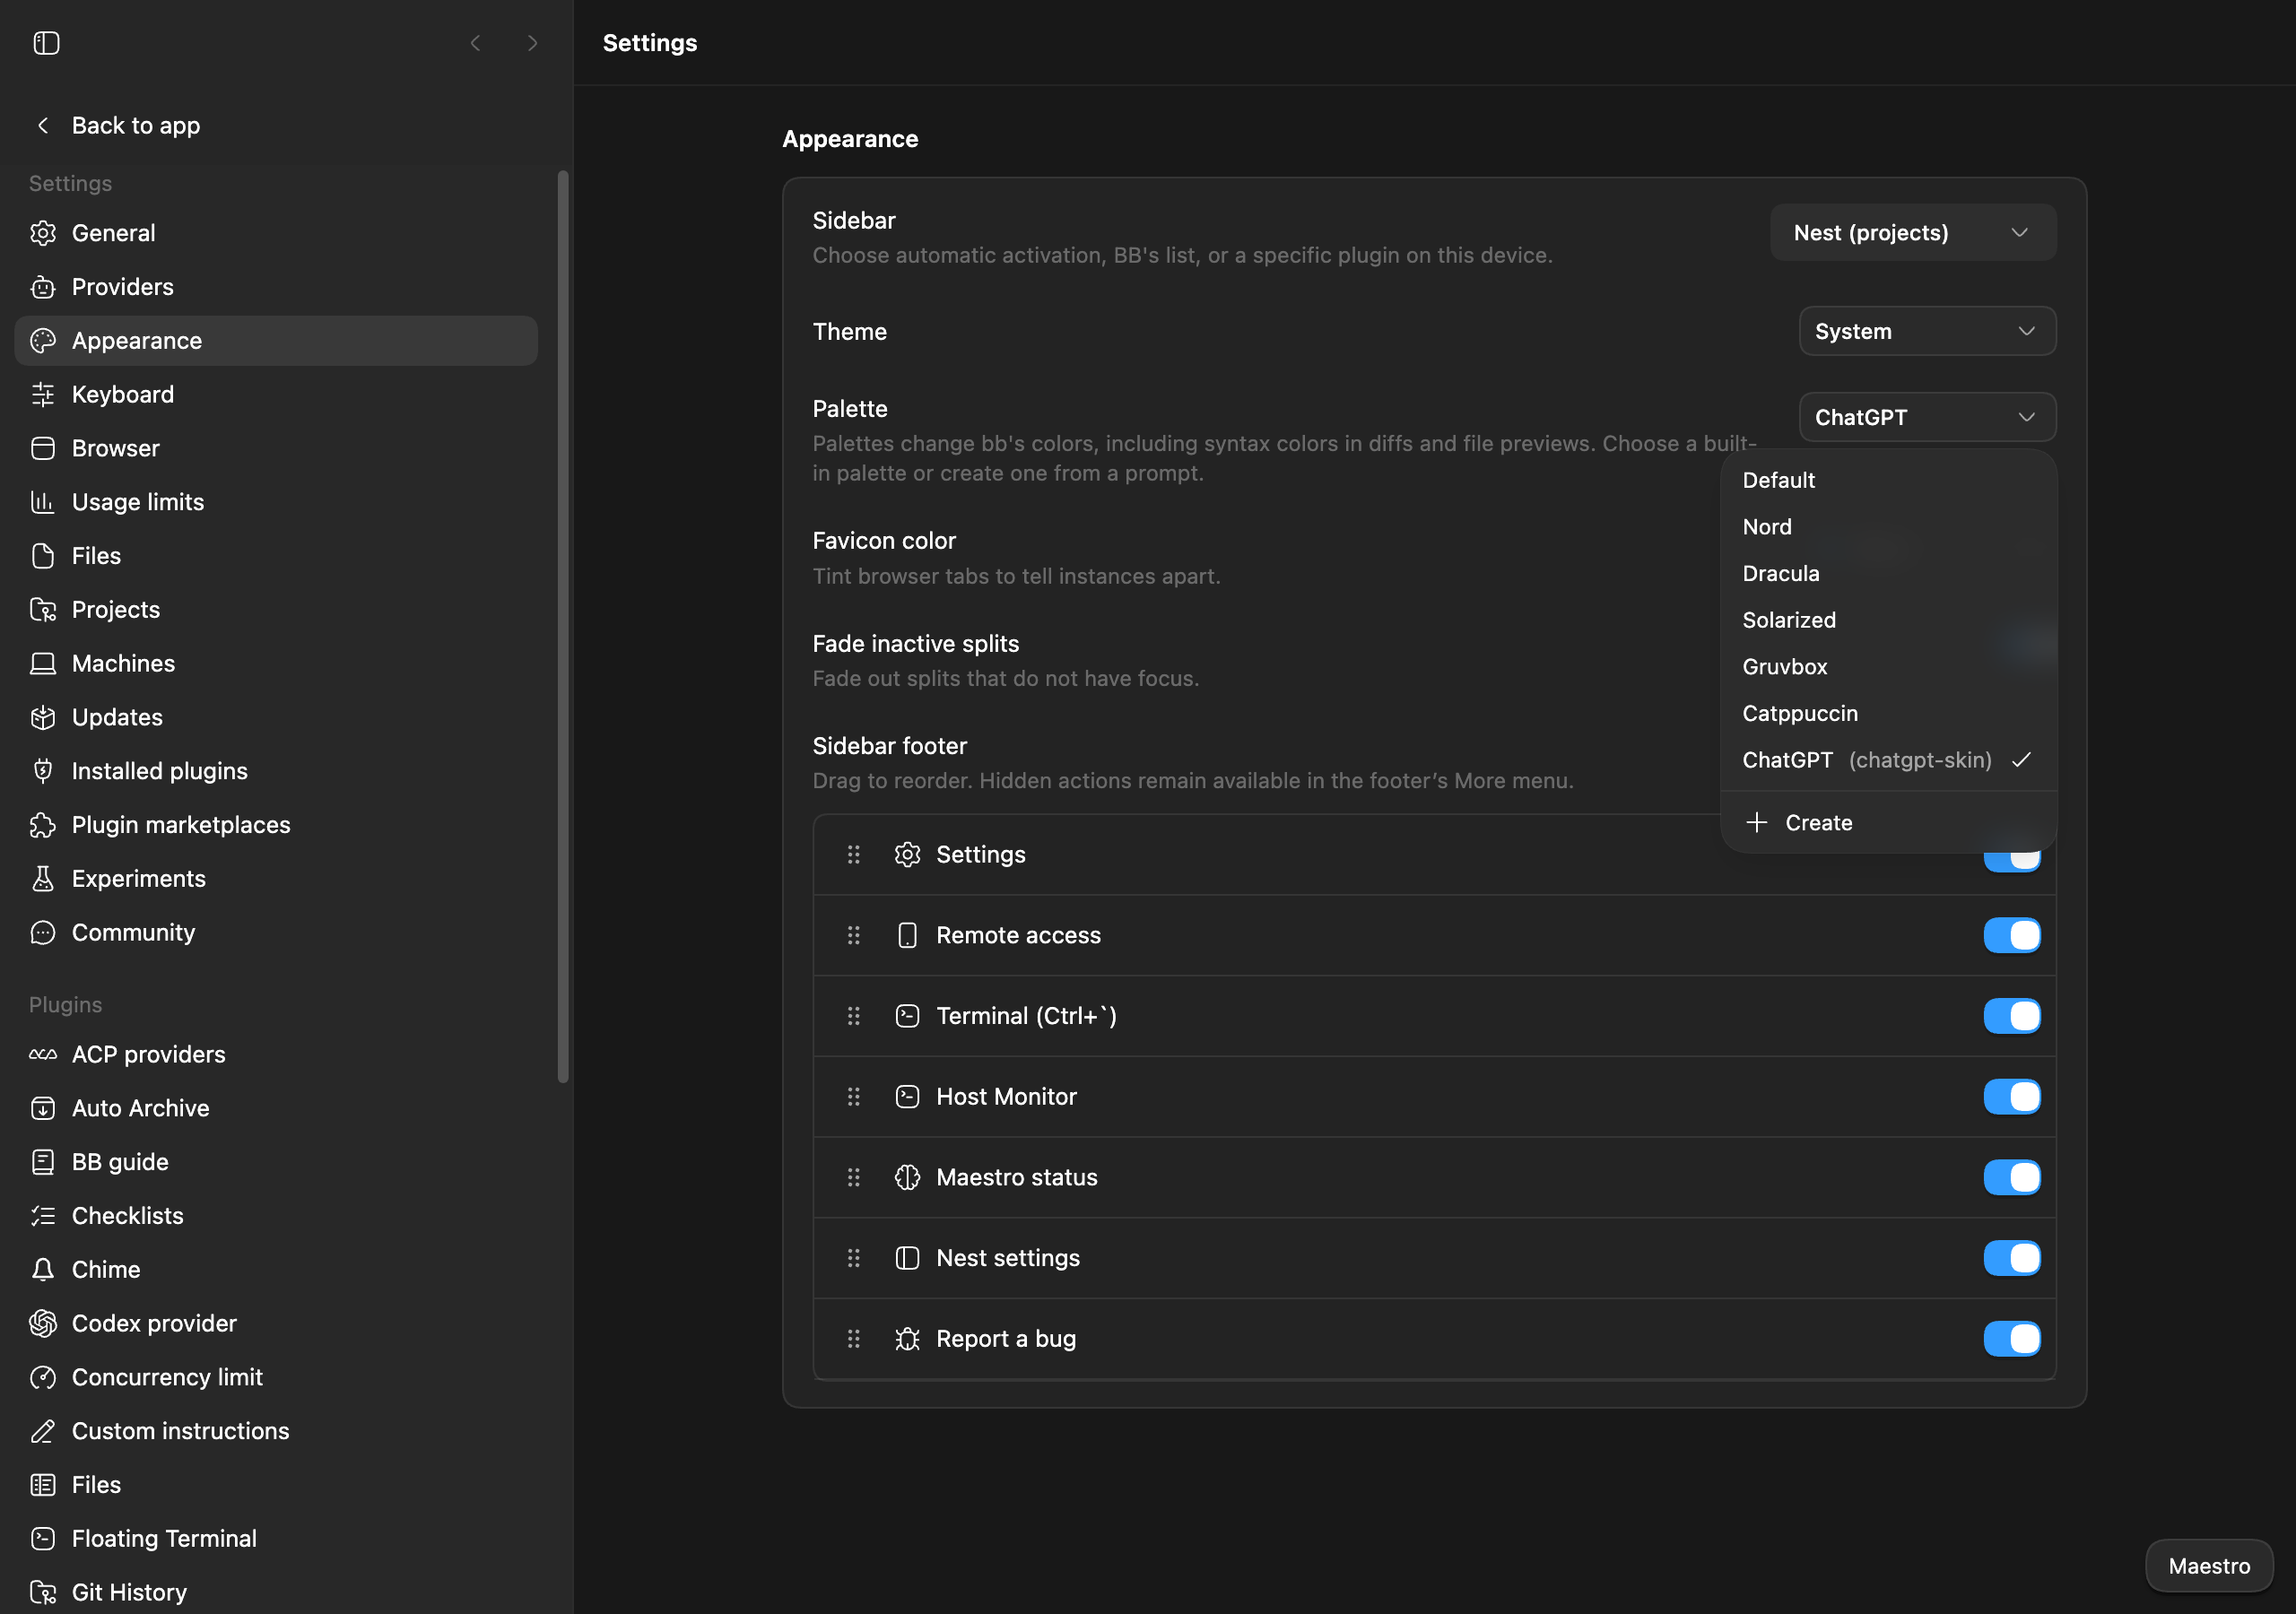Click the Chime bell icon

click(43, 1270)
